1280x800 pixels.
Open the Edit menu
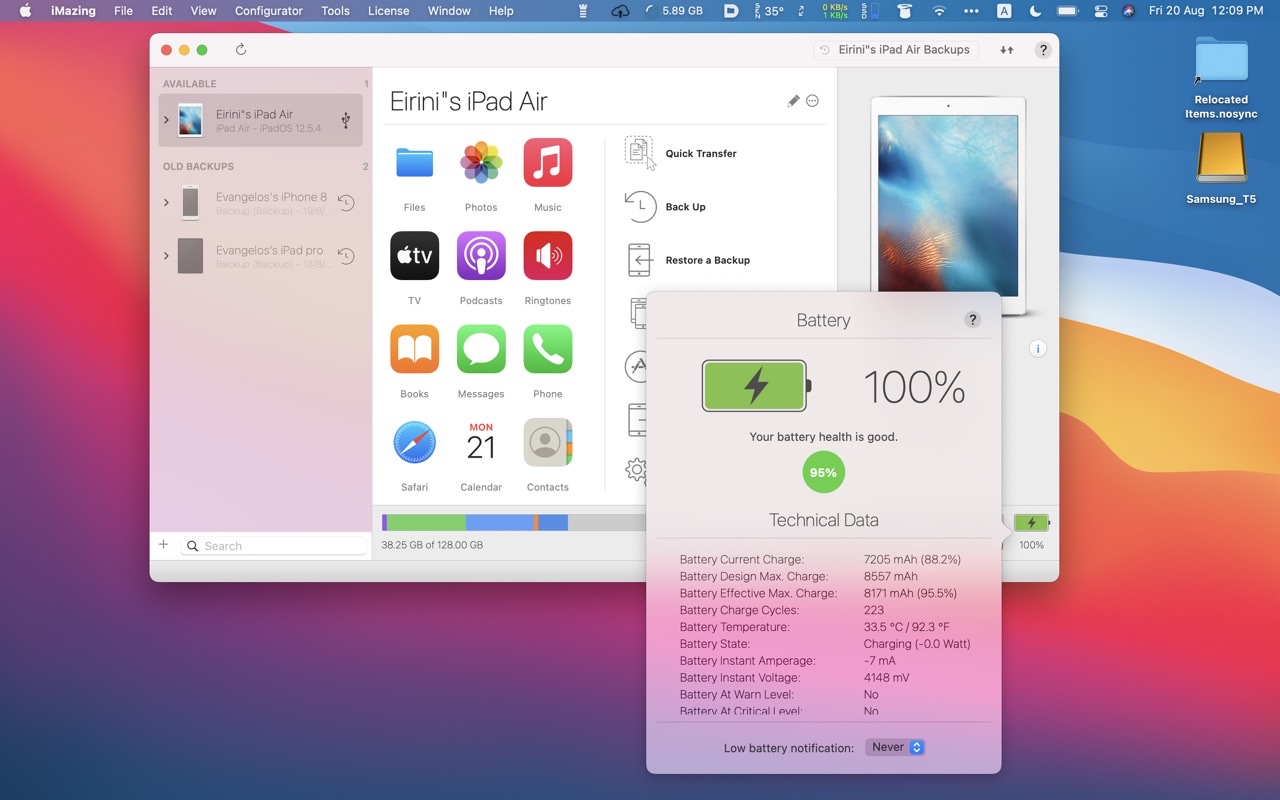click(161, 11)
